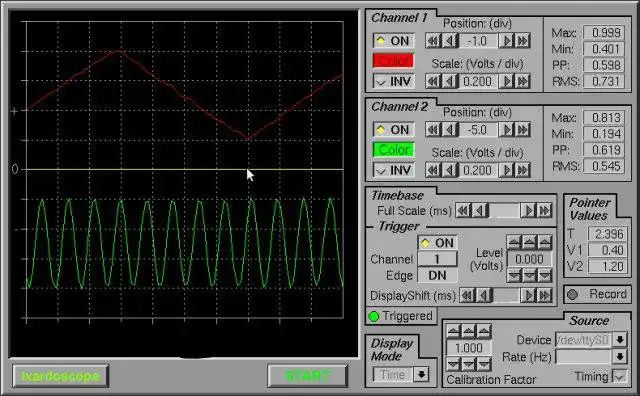The height and width of the screenshot is (396, 640).
Task: Lower trigger level with middle down arrow
Action: click(x=529, y=276)
